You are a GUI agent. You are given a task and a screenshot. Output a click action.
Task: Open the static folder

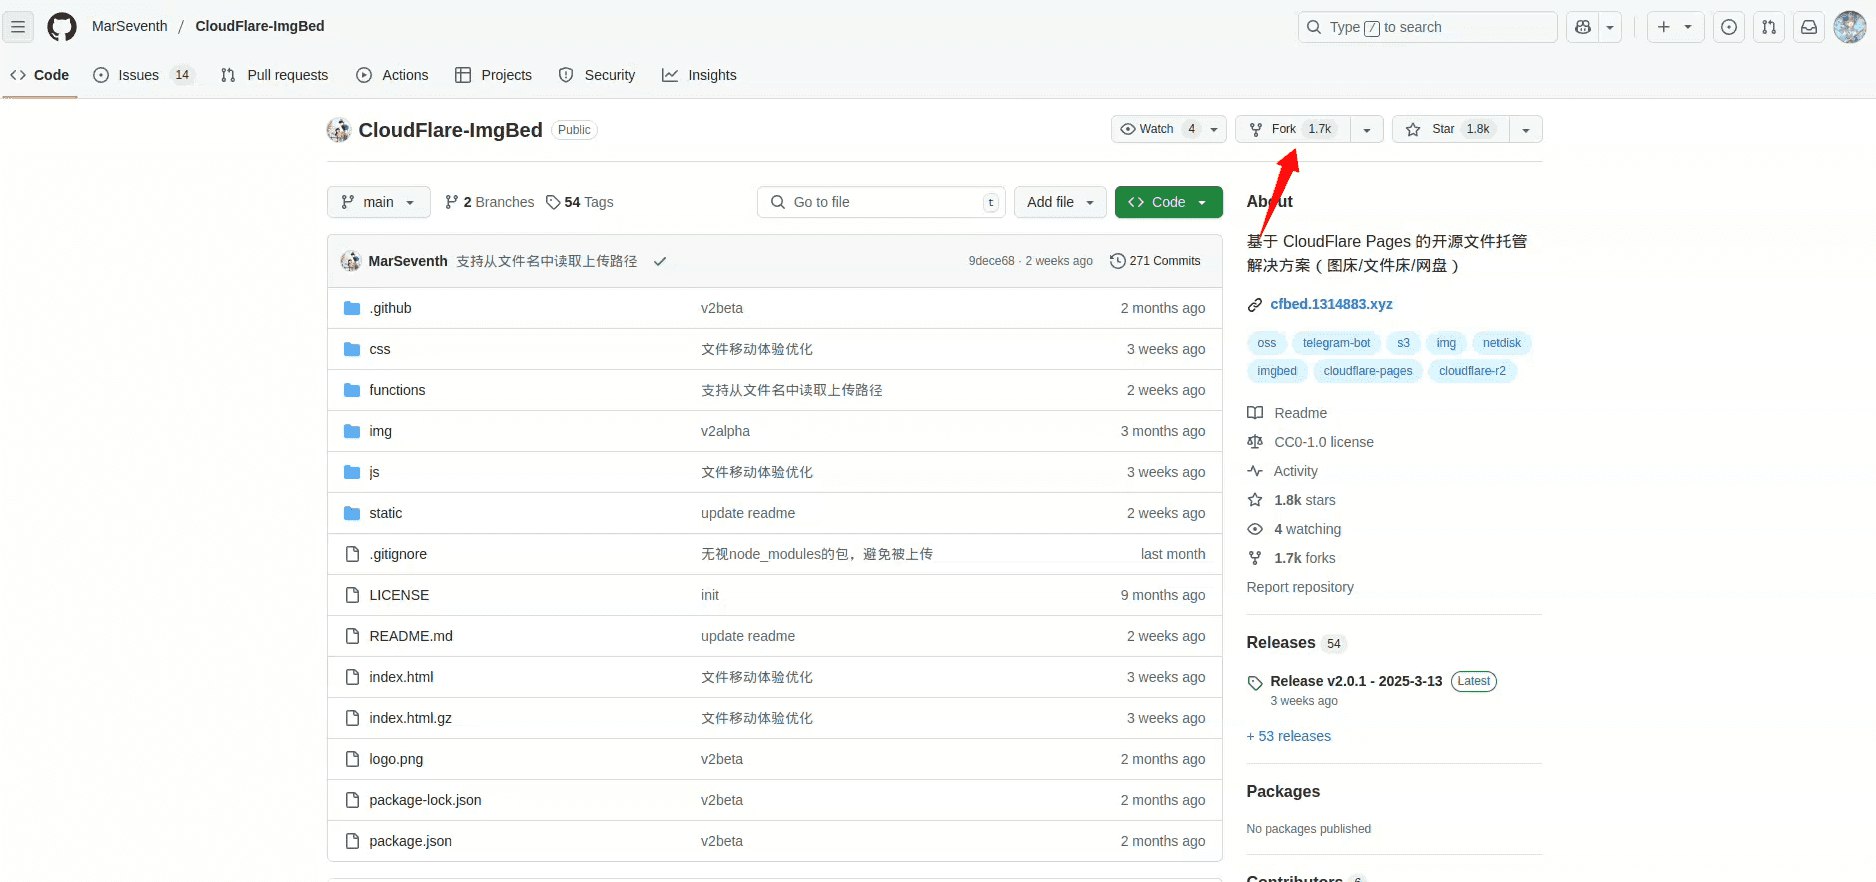(x=385, y=513)
